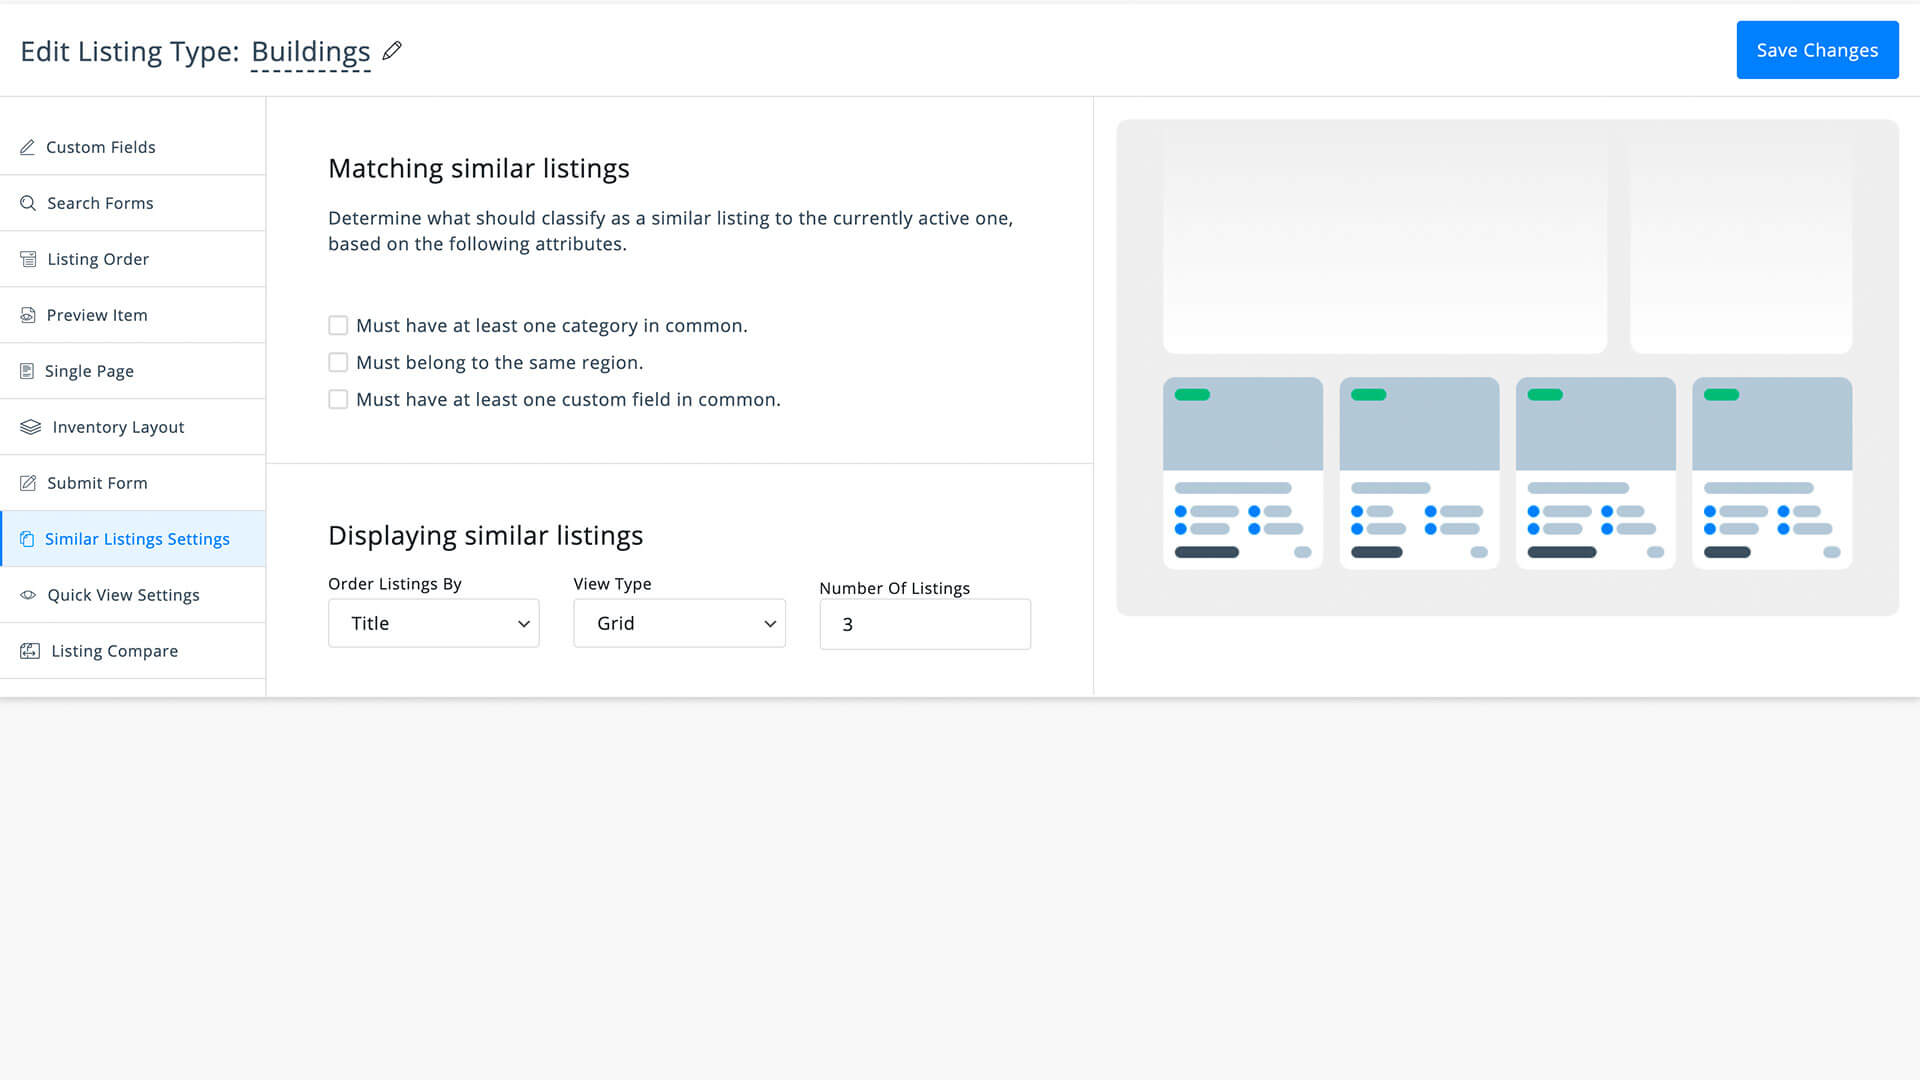Click the Search Forms magnifier icon

28,203
